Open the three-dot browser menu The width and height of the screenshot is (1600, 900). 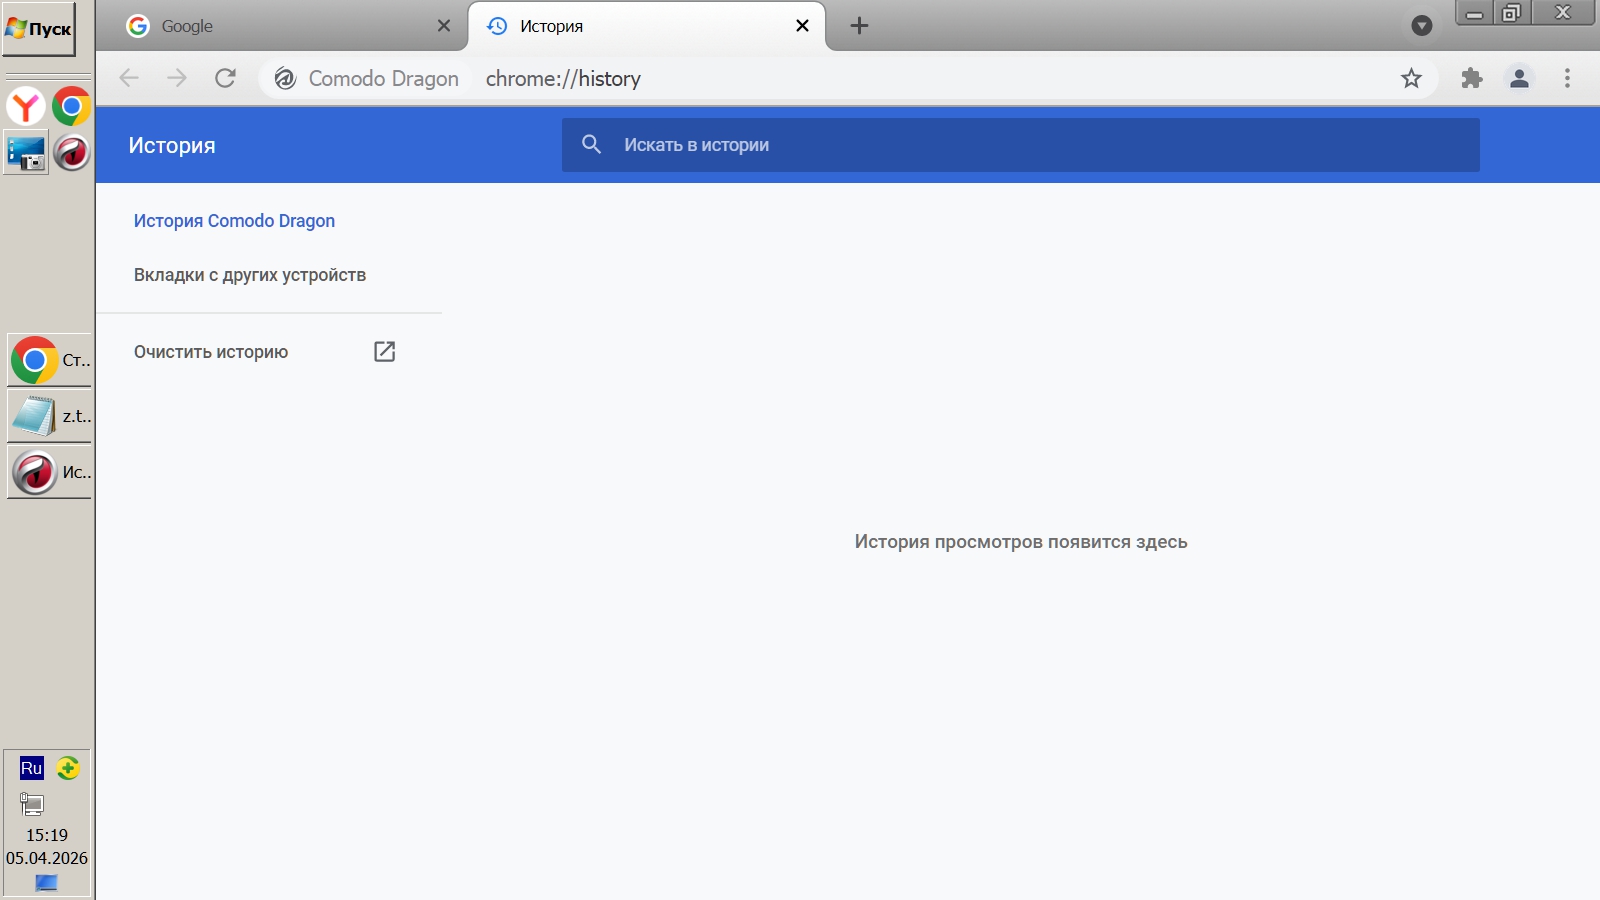[1567, 78]
